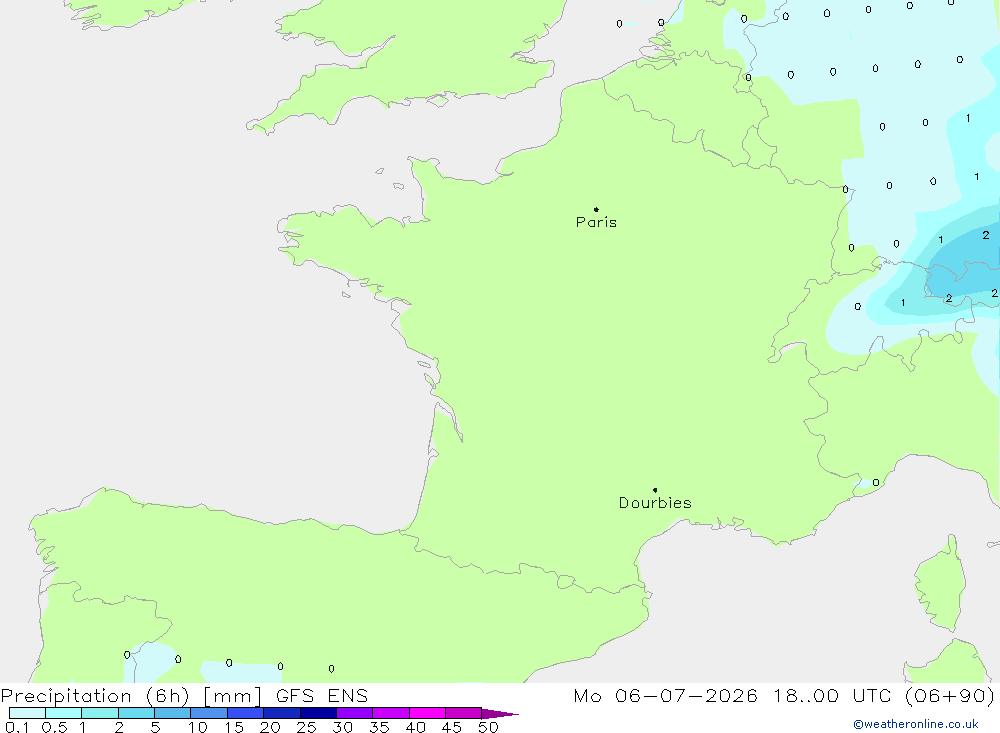Pick the 30–35 mm purple legend swatch
1000x733 pixels.
(x=355, y=713)
